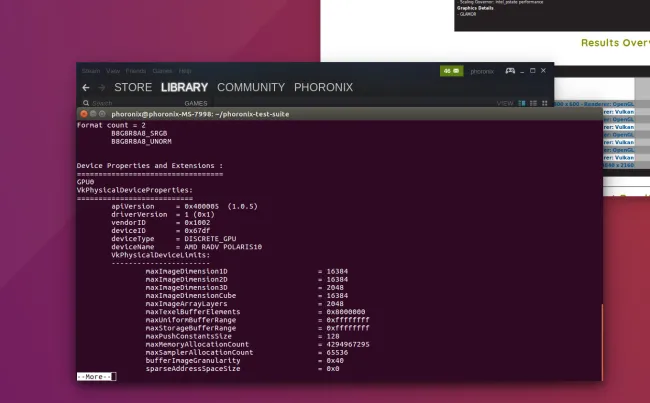Click the driverVersion value line

point(163,214)
